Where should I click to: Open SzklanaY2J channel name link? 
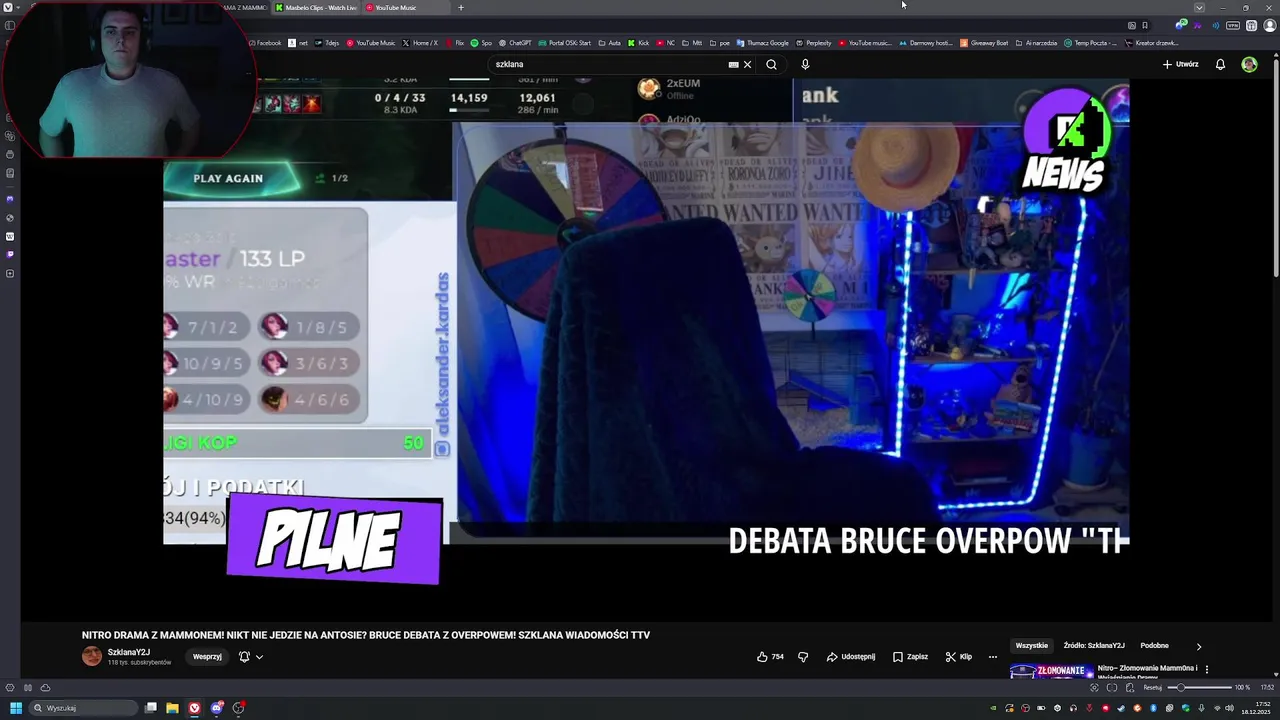129,653
